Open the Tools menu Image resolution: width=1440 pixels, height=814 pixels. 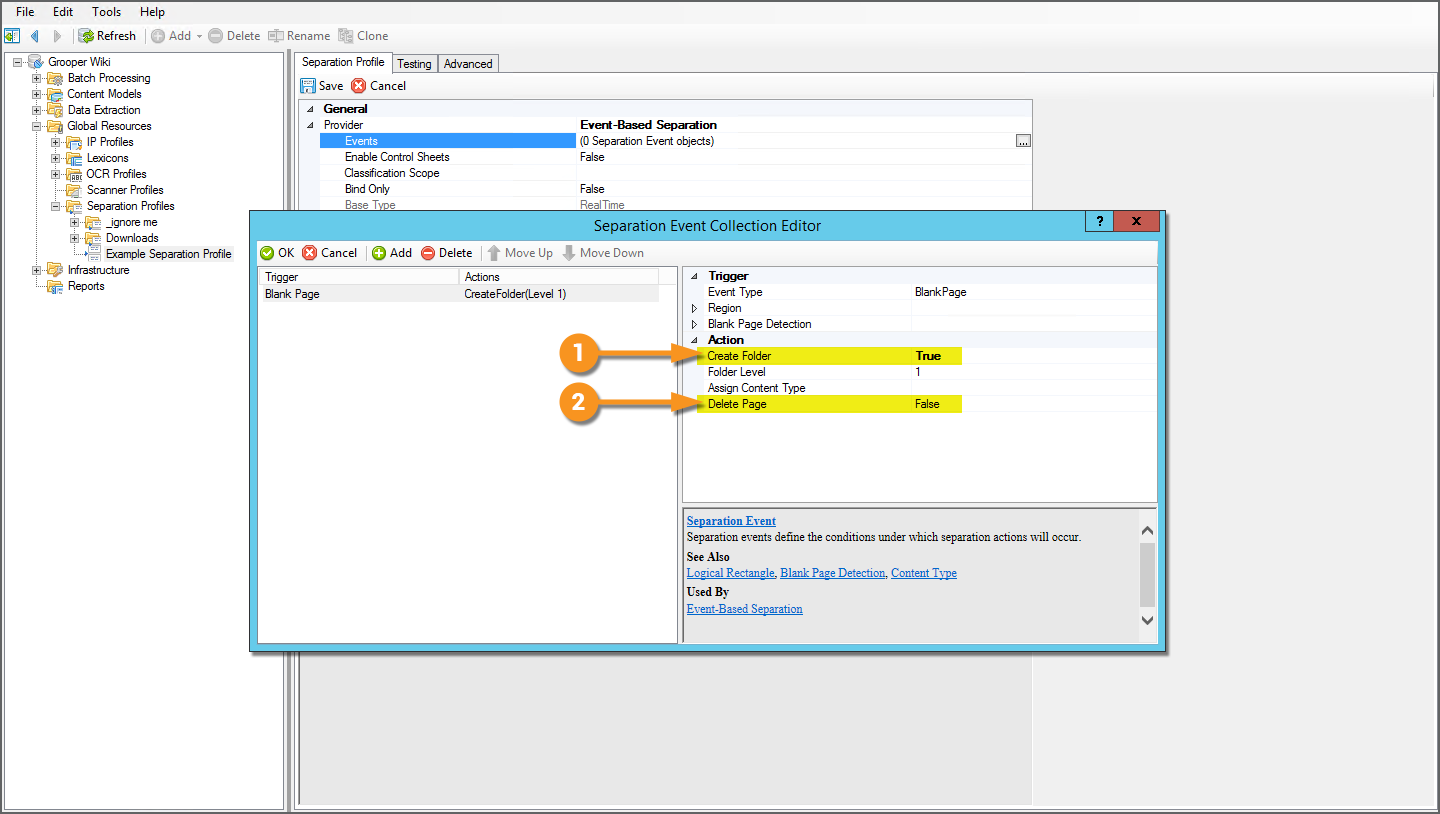tap(106, 12)
